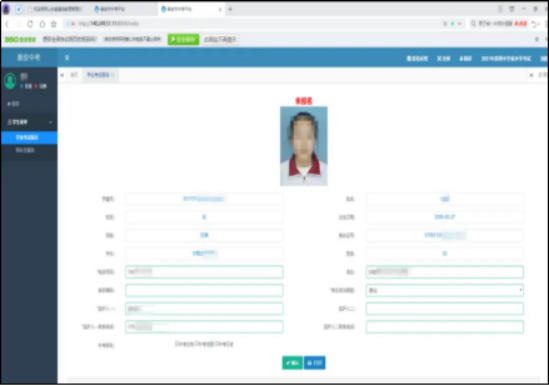
Task: Bookmark page with the star icon
Action: 54,24
